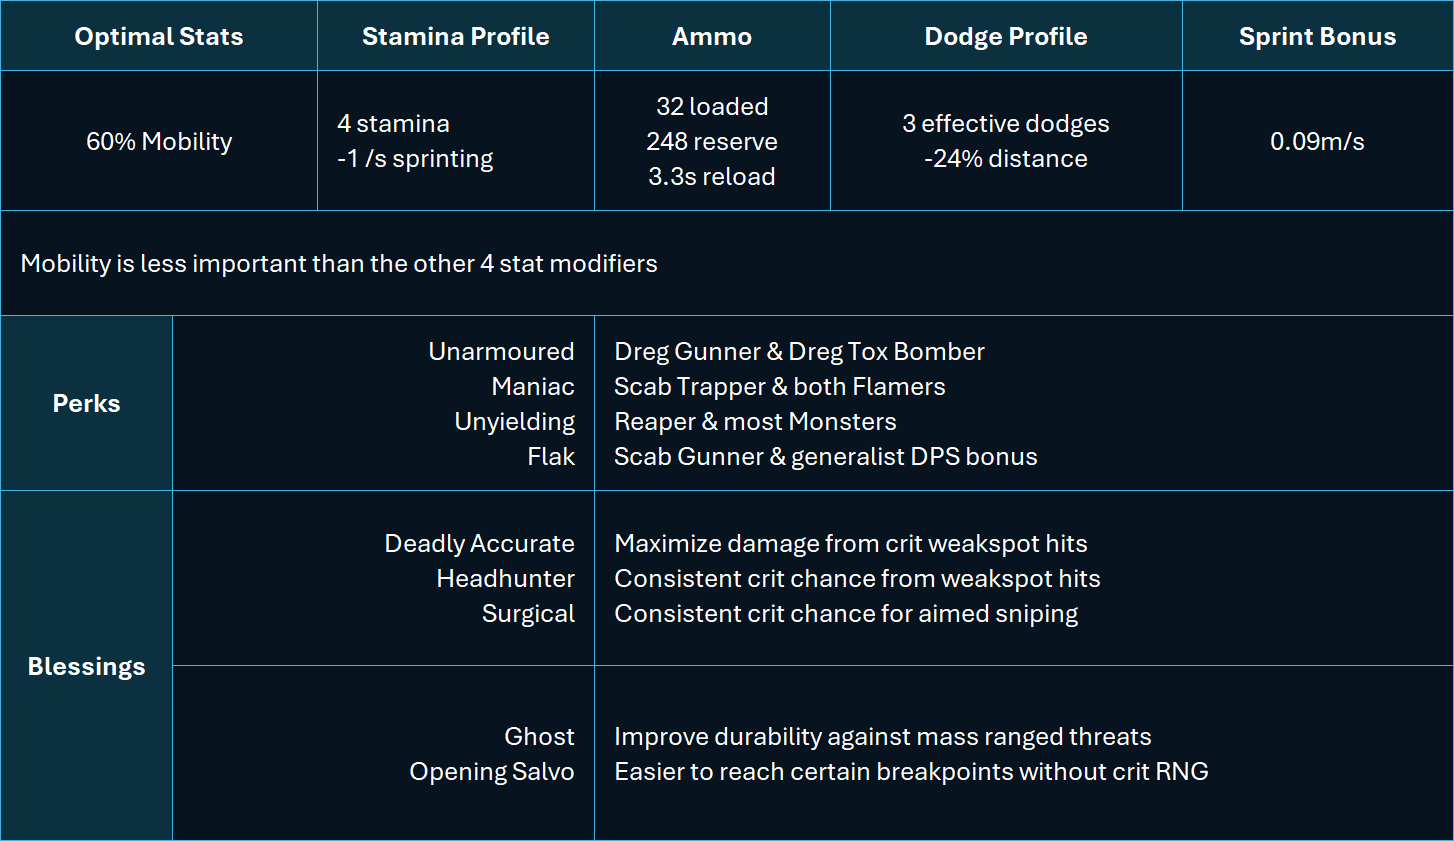This screenshot has height=841, width=1454.
Task: Select the Surgical blessing entry
Action: (x=528, y=613)
